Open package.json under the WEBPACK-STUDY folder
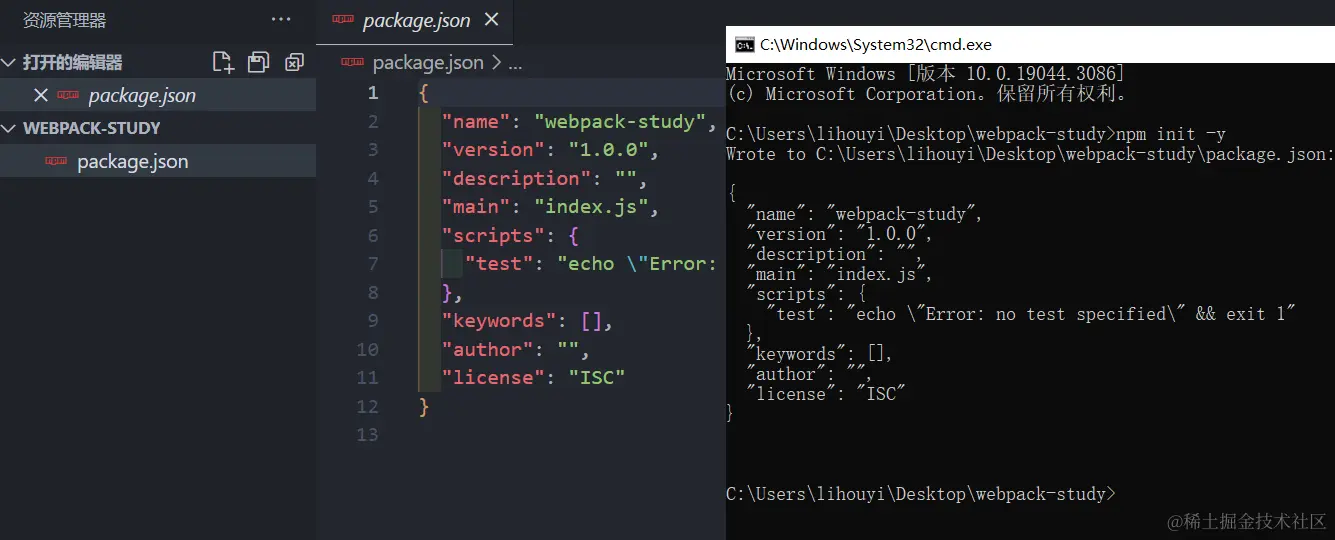Image resolution: width=1335 pixels, height=540 pixels. pos(158,161)
